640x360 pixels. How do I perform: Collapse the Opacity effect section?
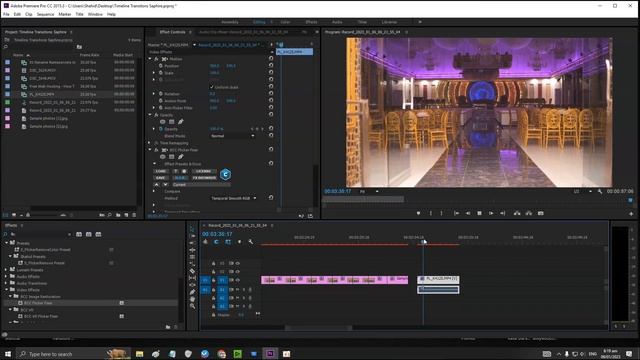(150, 115)
